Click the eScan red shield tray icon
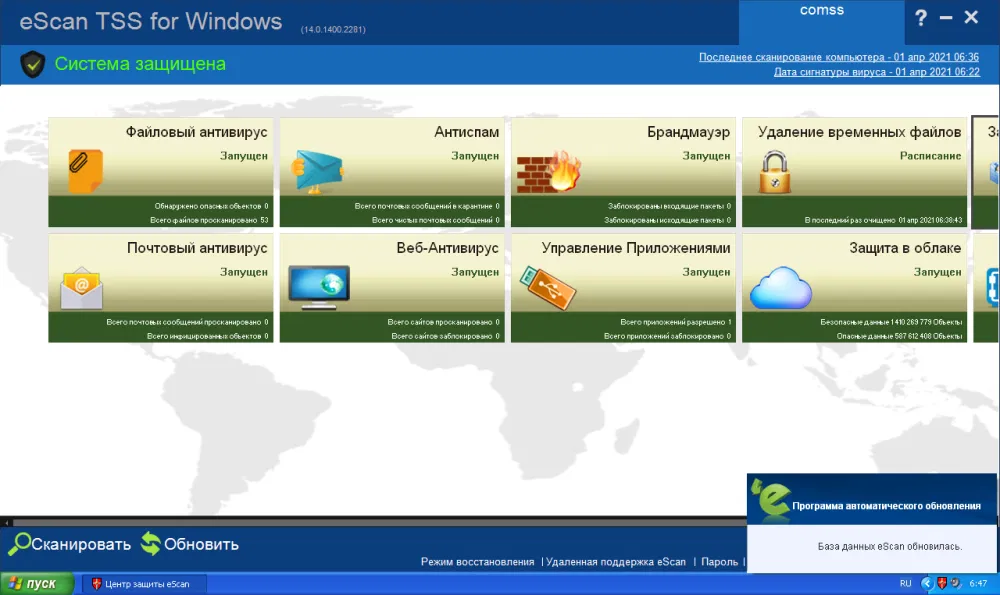 click(x=941, y=583)
